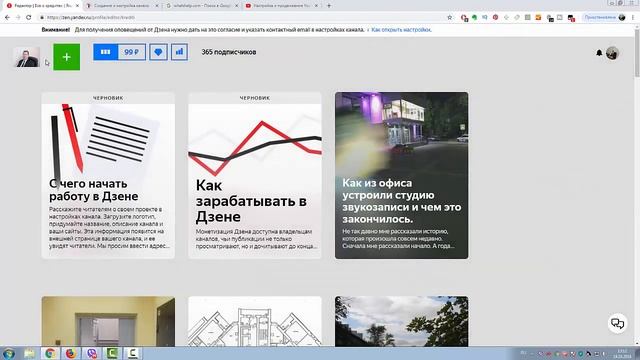Click the round user avatar at top right
640x360 pixels.
point(612,53)
